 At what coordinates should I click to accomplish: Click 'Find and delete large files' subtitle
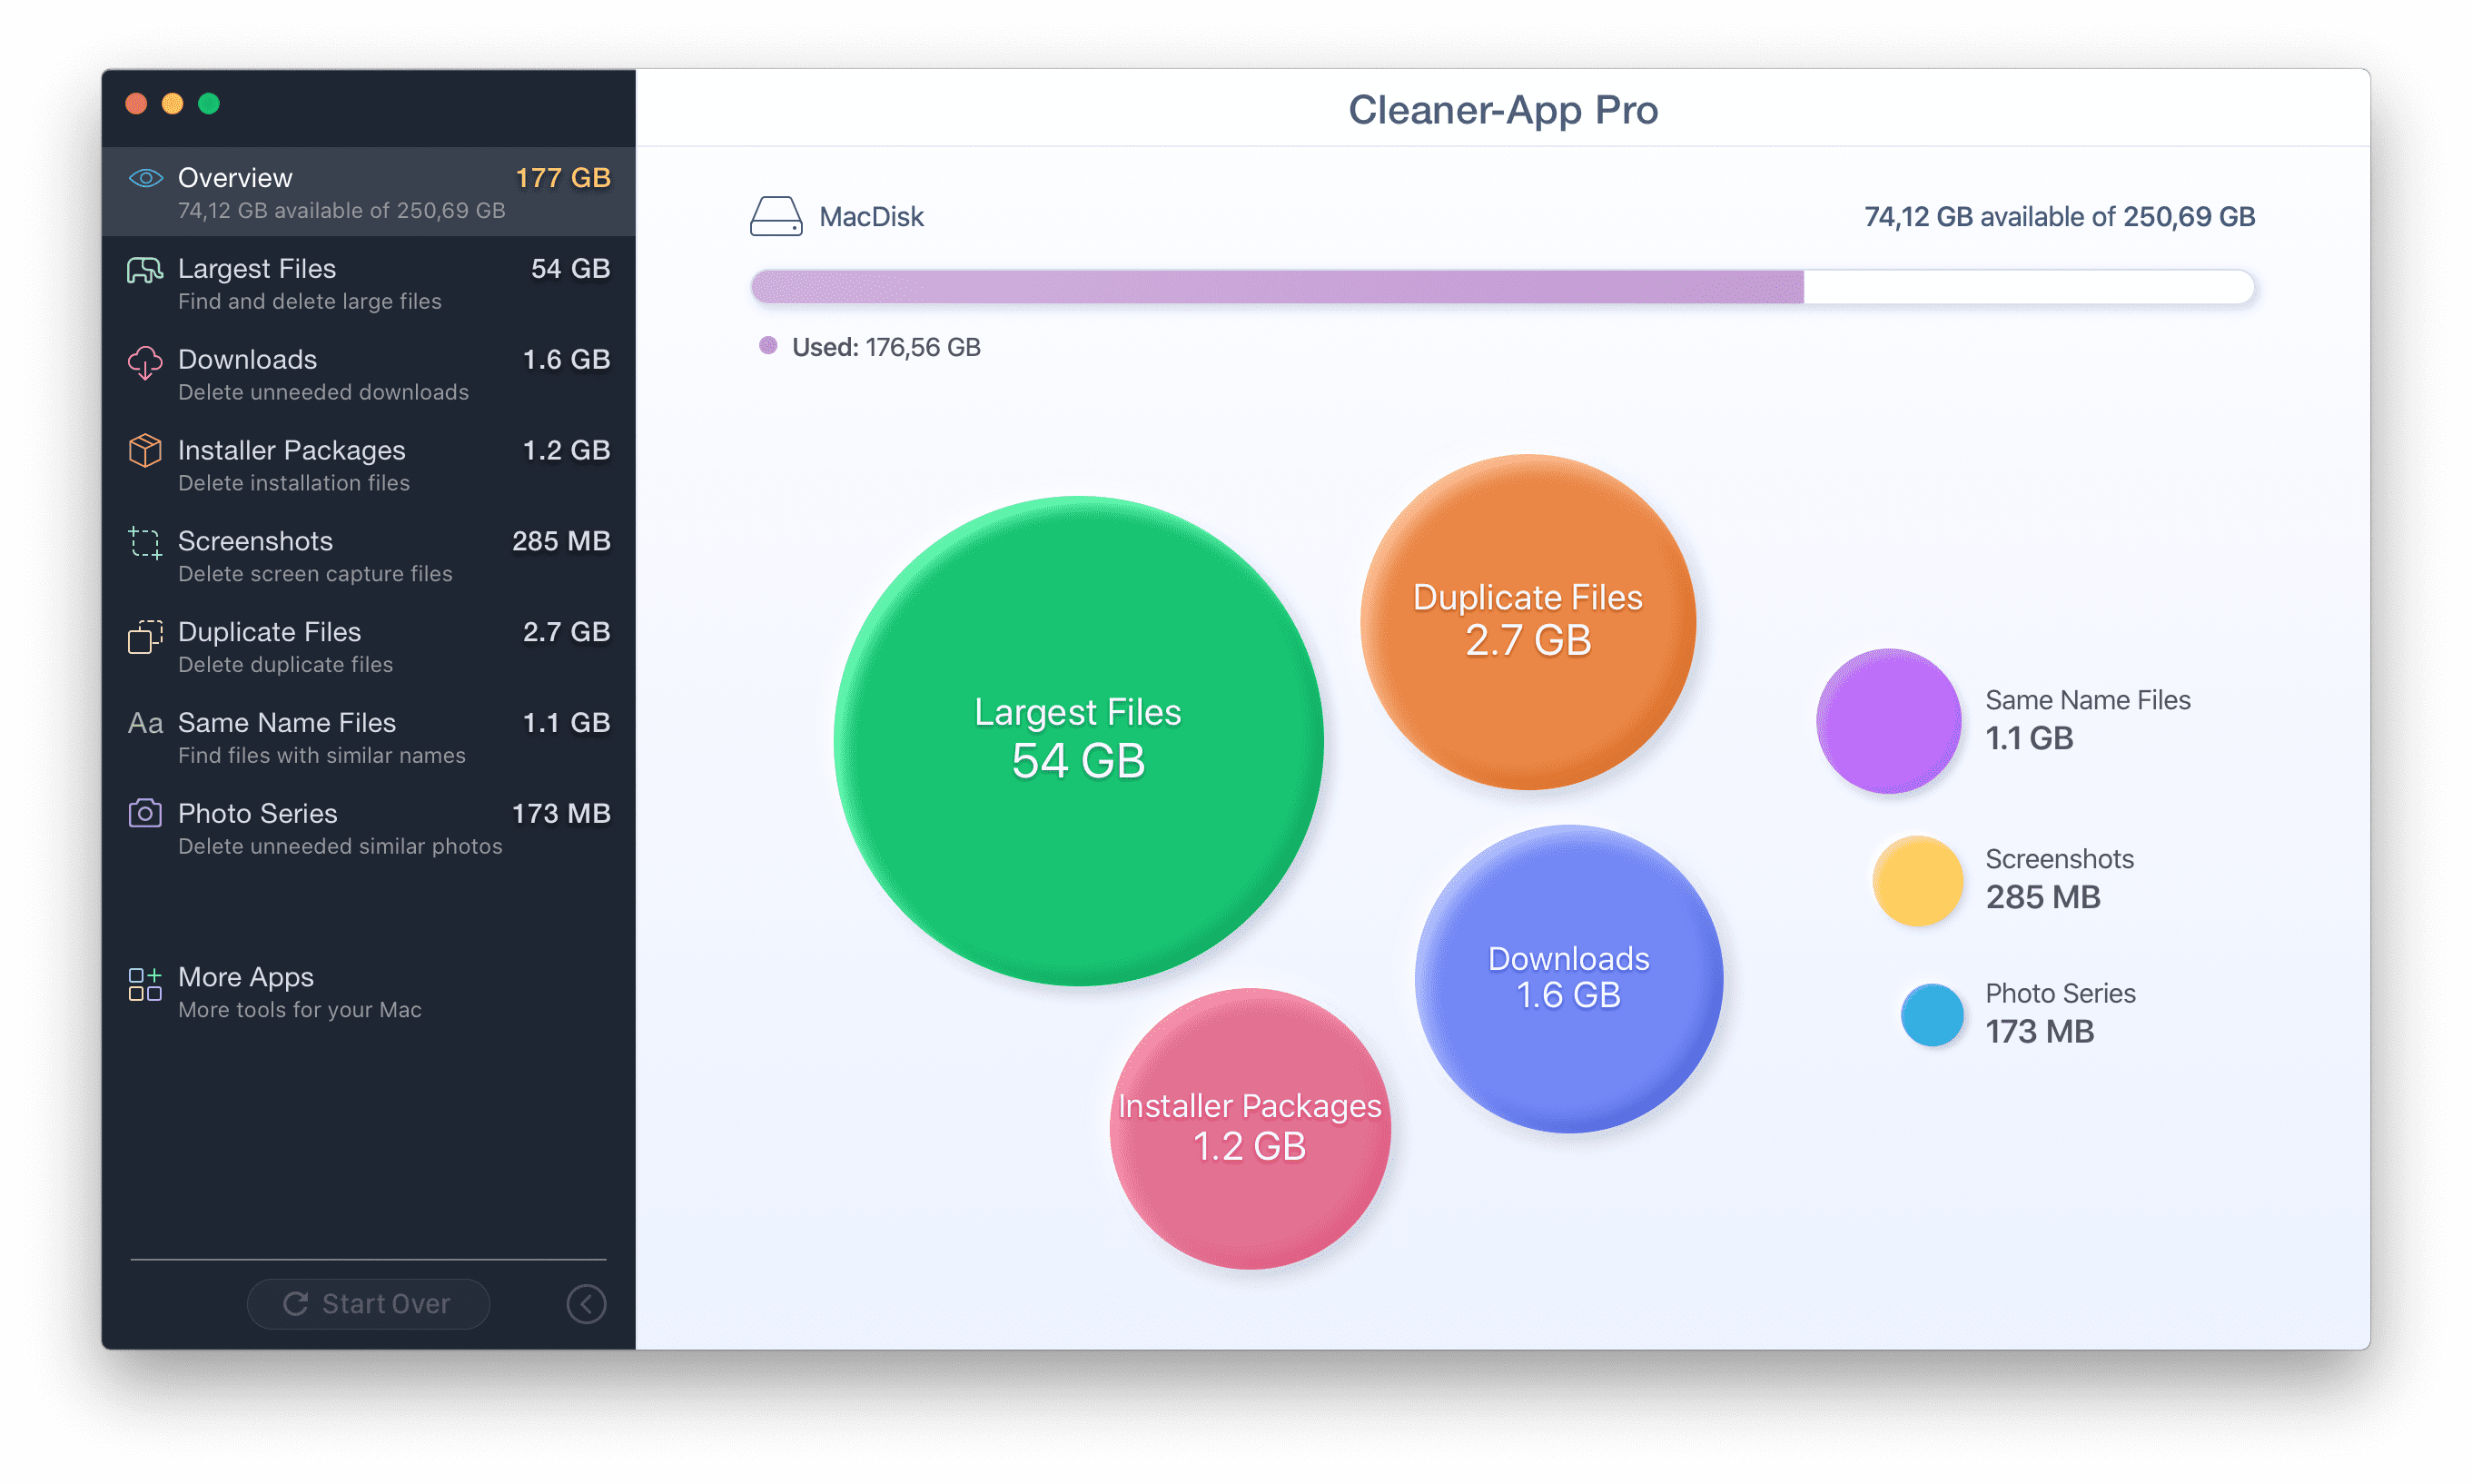coord(310,301)
